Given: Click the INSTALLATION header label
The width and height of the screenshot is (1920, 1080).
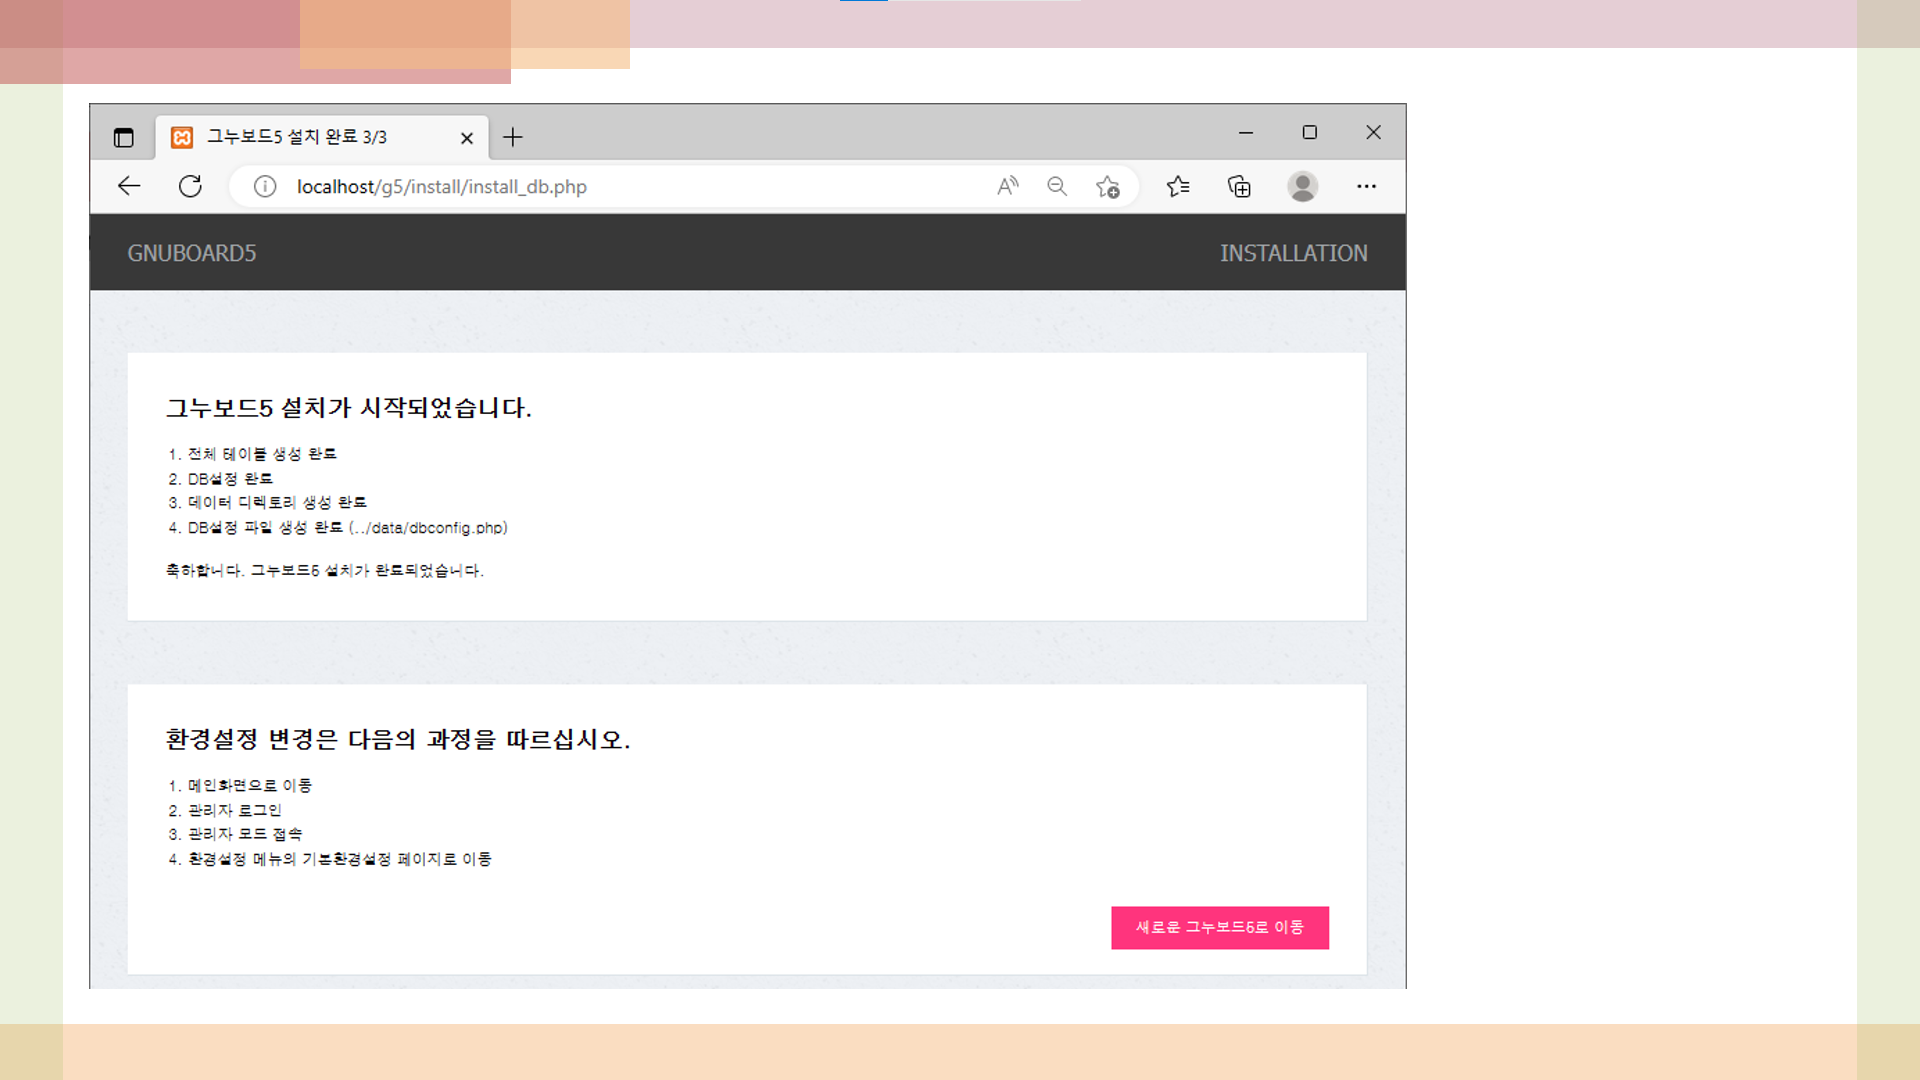Looking at the screenshot, I should 1293,253.
